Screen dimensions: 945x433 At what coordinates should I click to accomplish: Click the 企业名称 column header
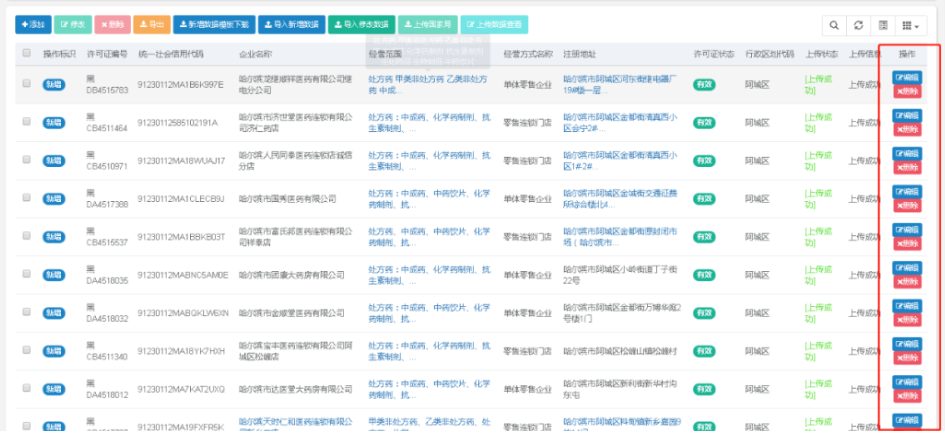click(x=256, y=54)
